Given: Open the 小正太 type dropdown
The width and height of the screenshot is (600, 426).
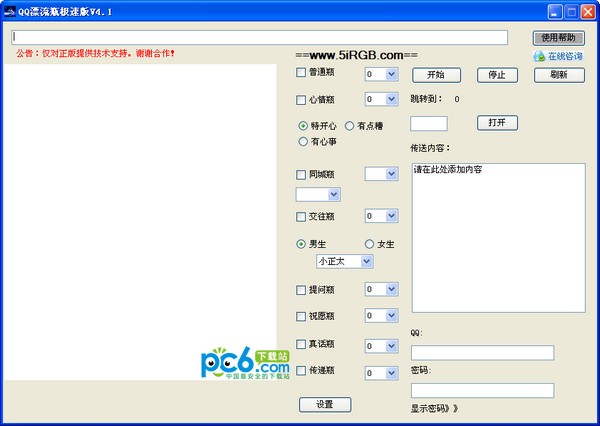Looking at the screenshot, I should 367,262.
